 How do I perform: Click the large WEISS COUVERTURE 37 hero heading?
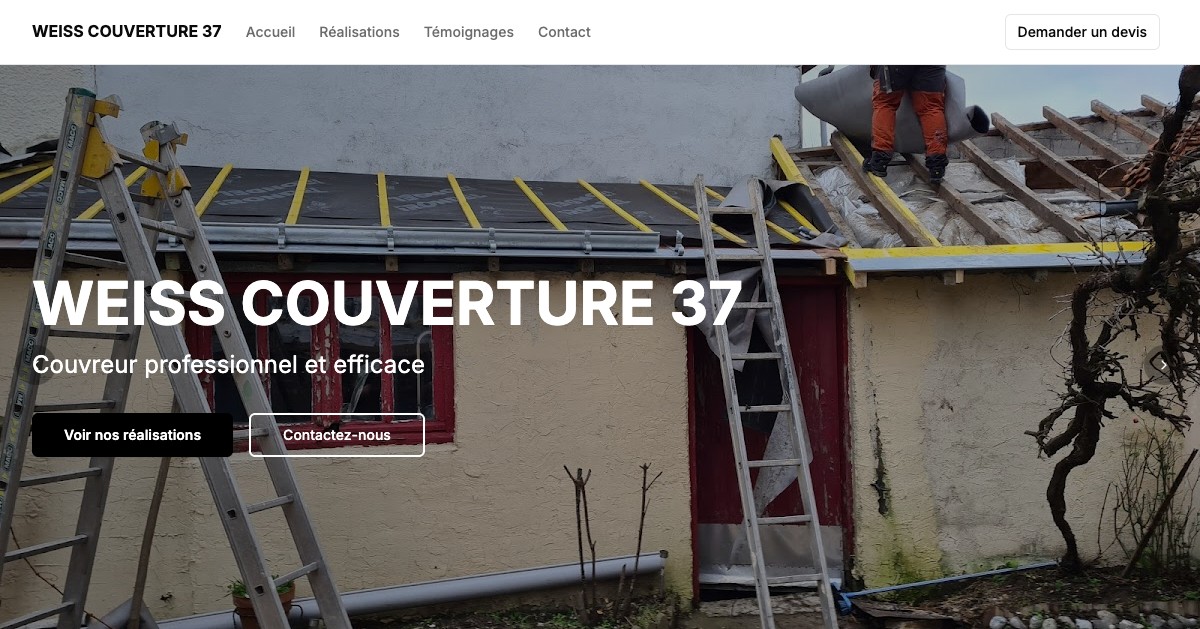click(x=387, y=302)
